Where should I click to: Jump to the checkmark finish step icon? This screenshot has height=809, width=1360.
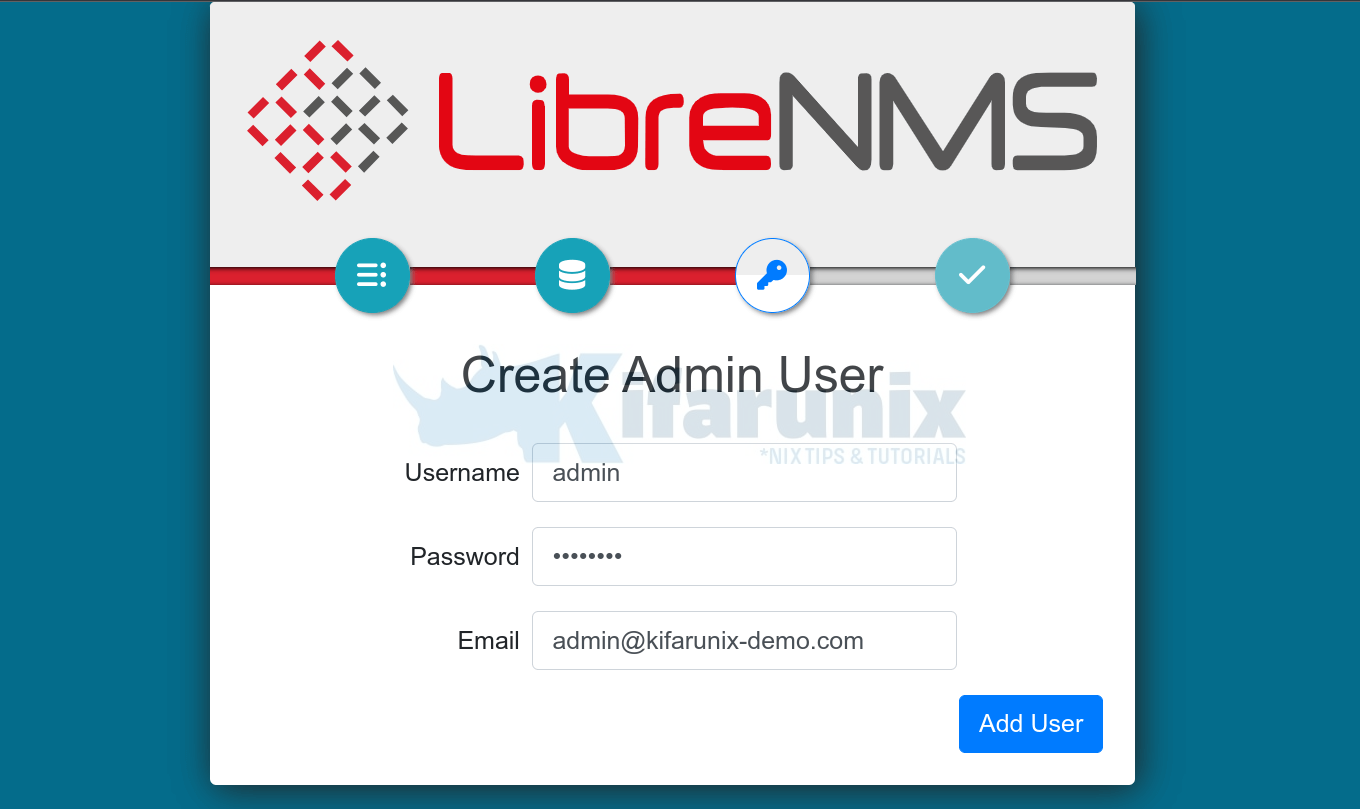(972, 275)
